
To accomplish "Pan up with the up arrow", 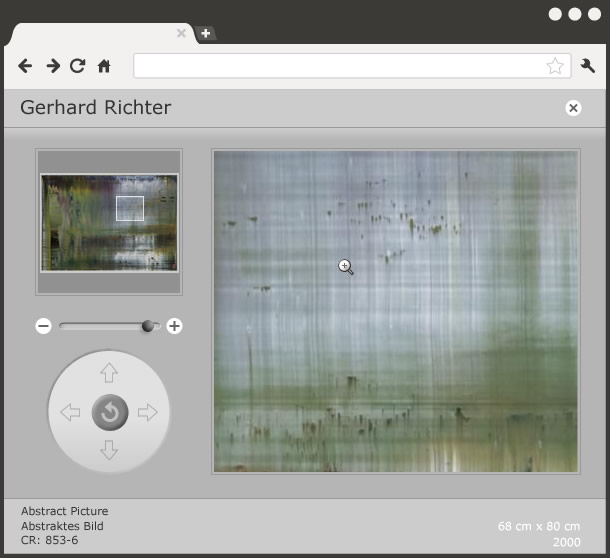I will coord(109,373).
